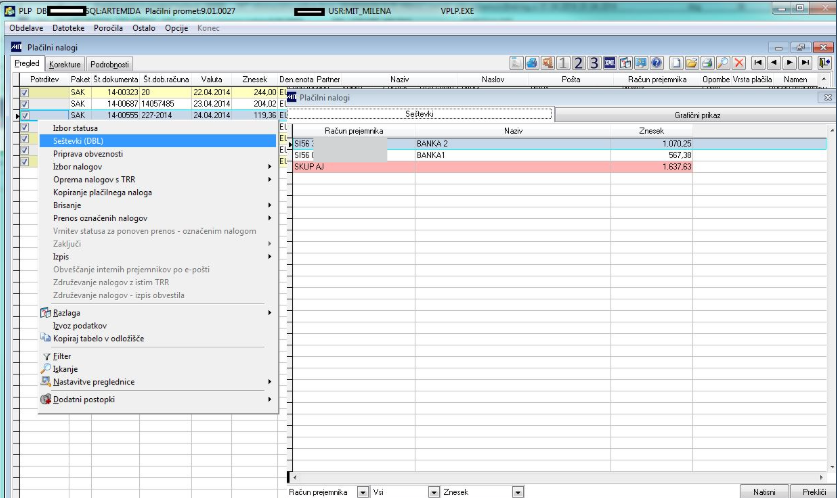Viewport: 837px width, 498px height.
Task: Click the dark blue XML toolbar icon
Action: coord(610,63)
